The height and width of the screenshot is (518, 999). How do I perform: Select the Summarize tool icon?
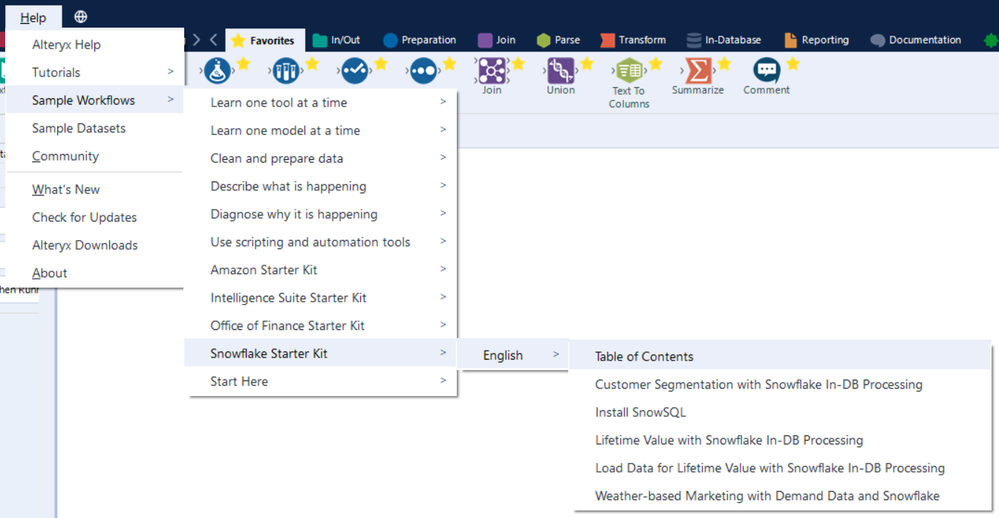tap(698, 70)
